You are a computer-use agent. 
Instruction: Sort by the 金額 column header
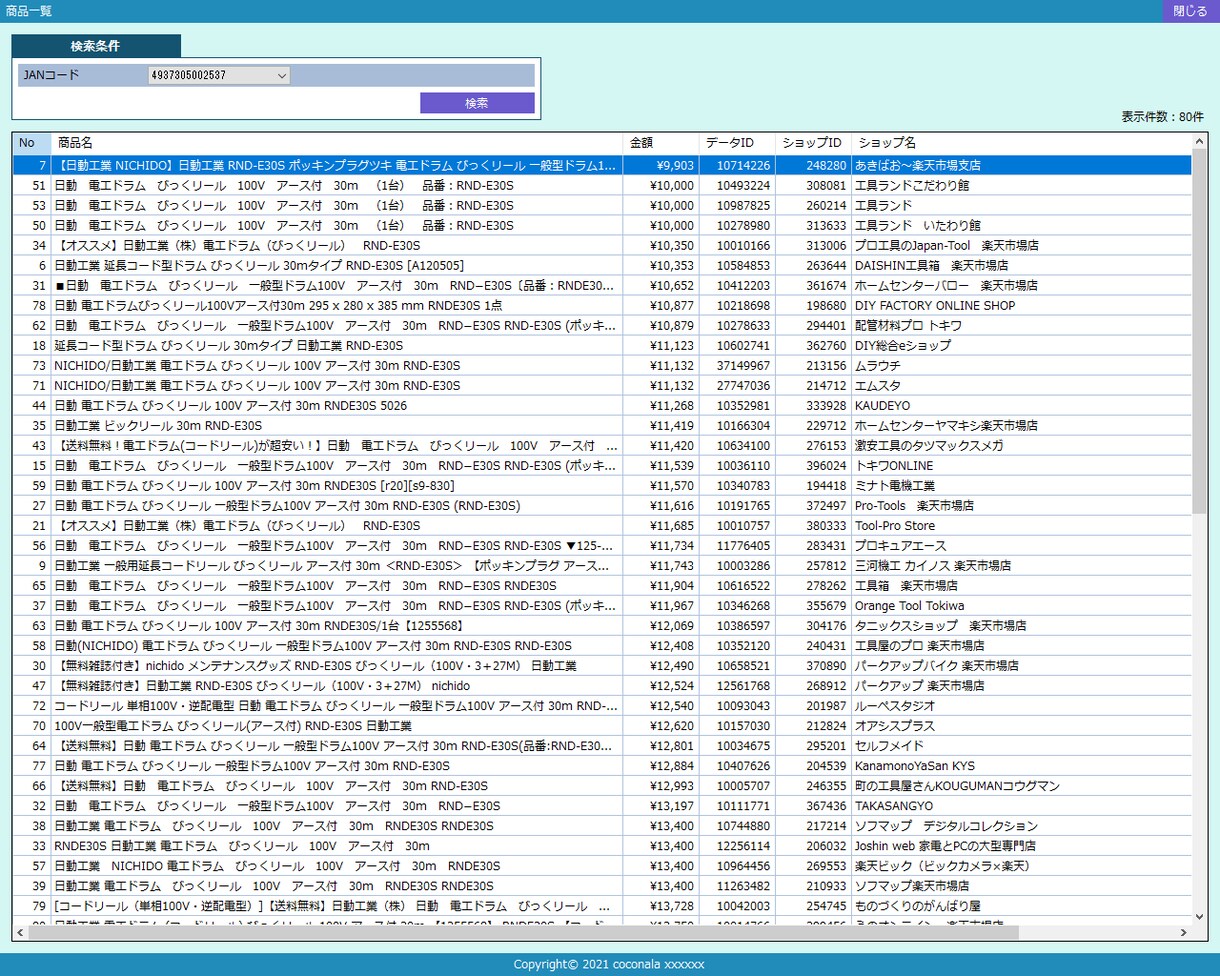point(660,143)
